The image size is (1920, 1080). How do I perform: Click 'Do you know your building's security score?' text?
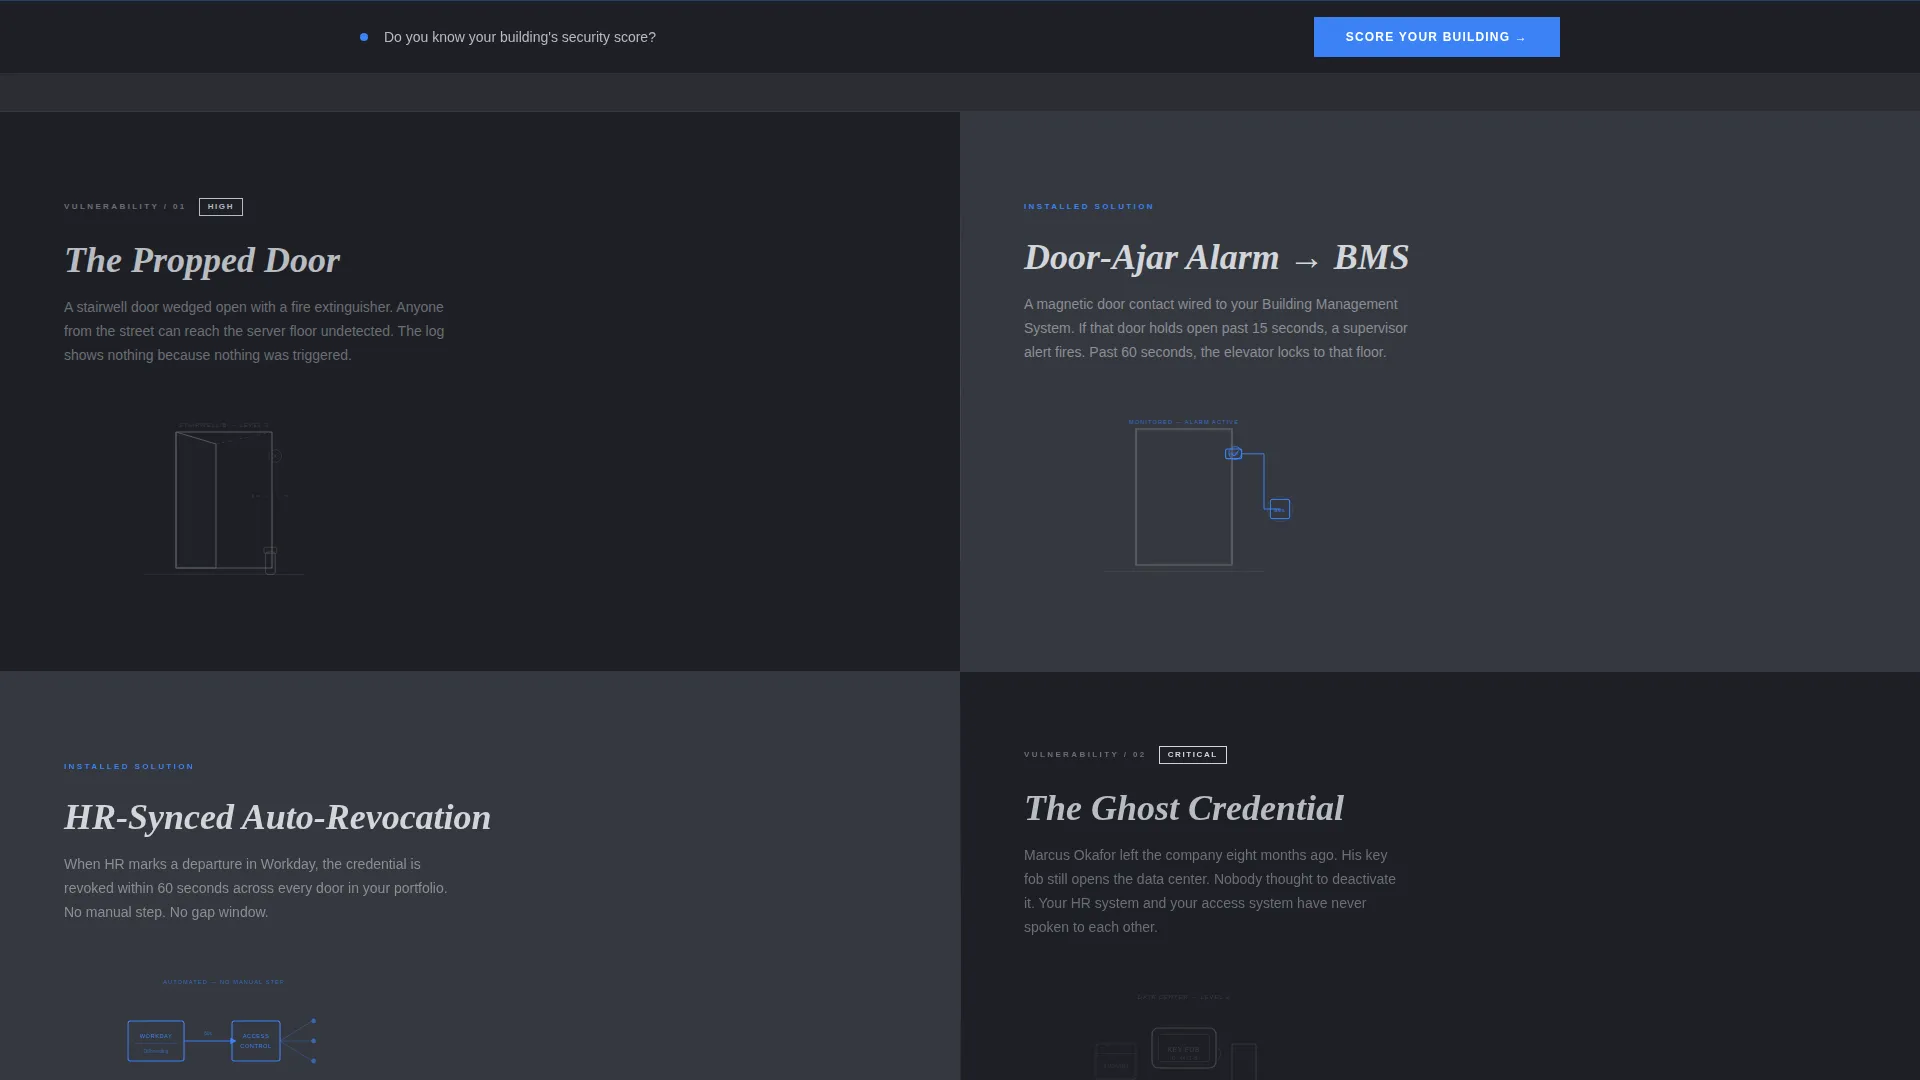520,37
